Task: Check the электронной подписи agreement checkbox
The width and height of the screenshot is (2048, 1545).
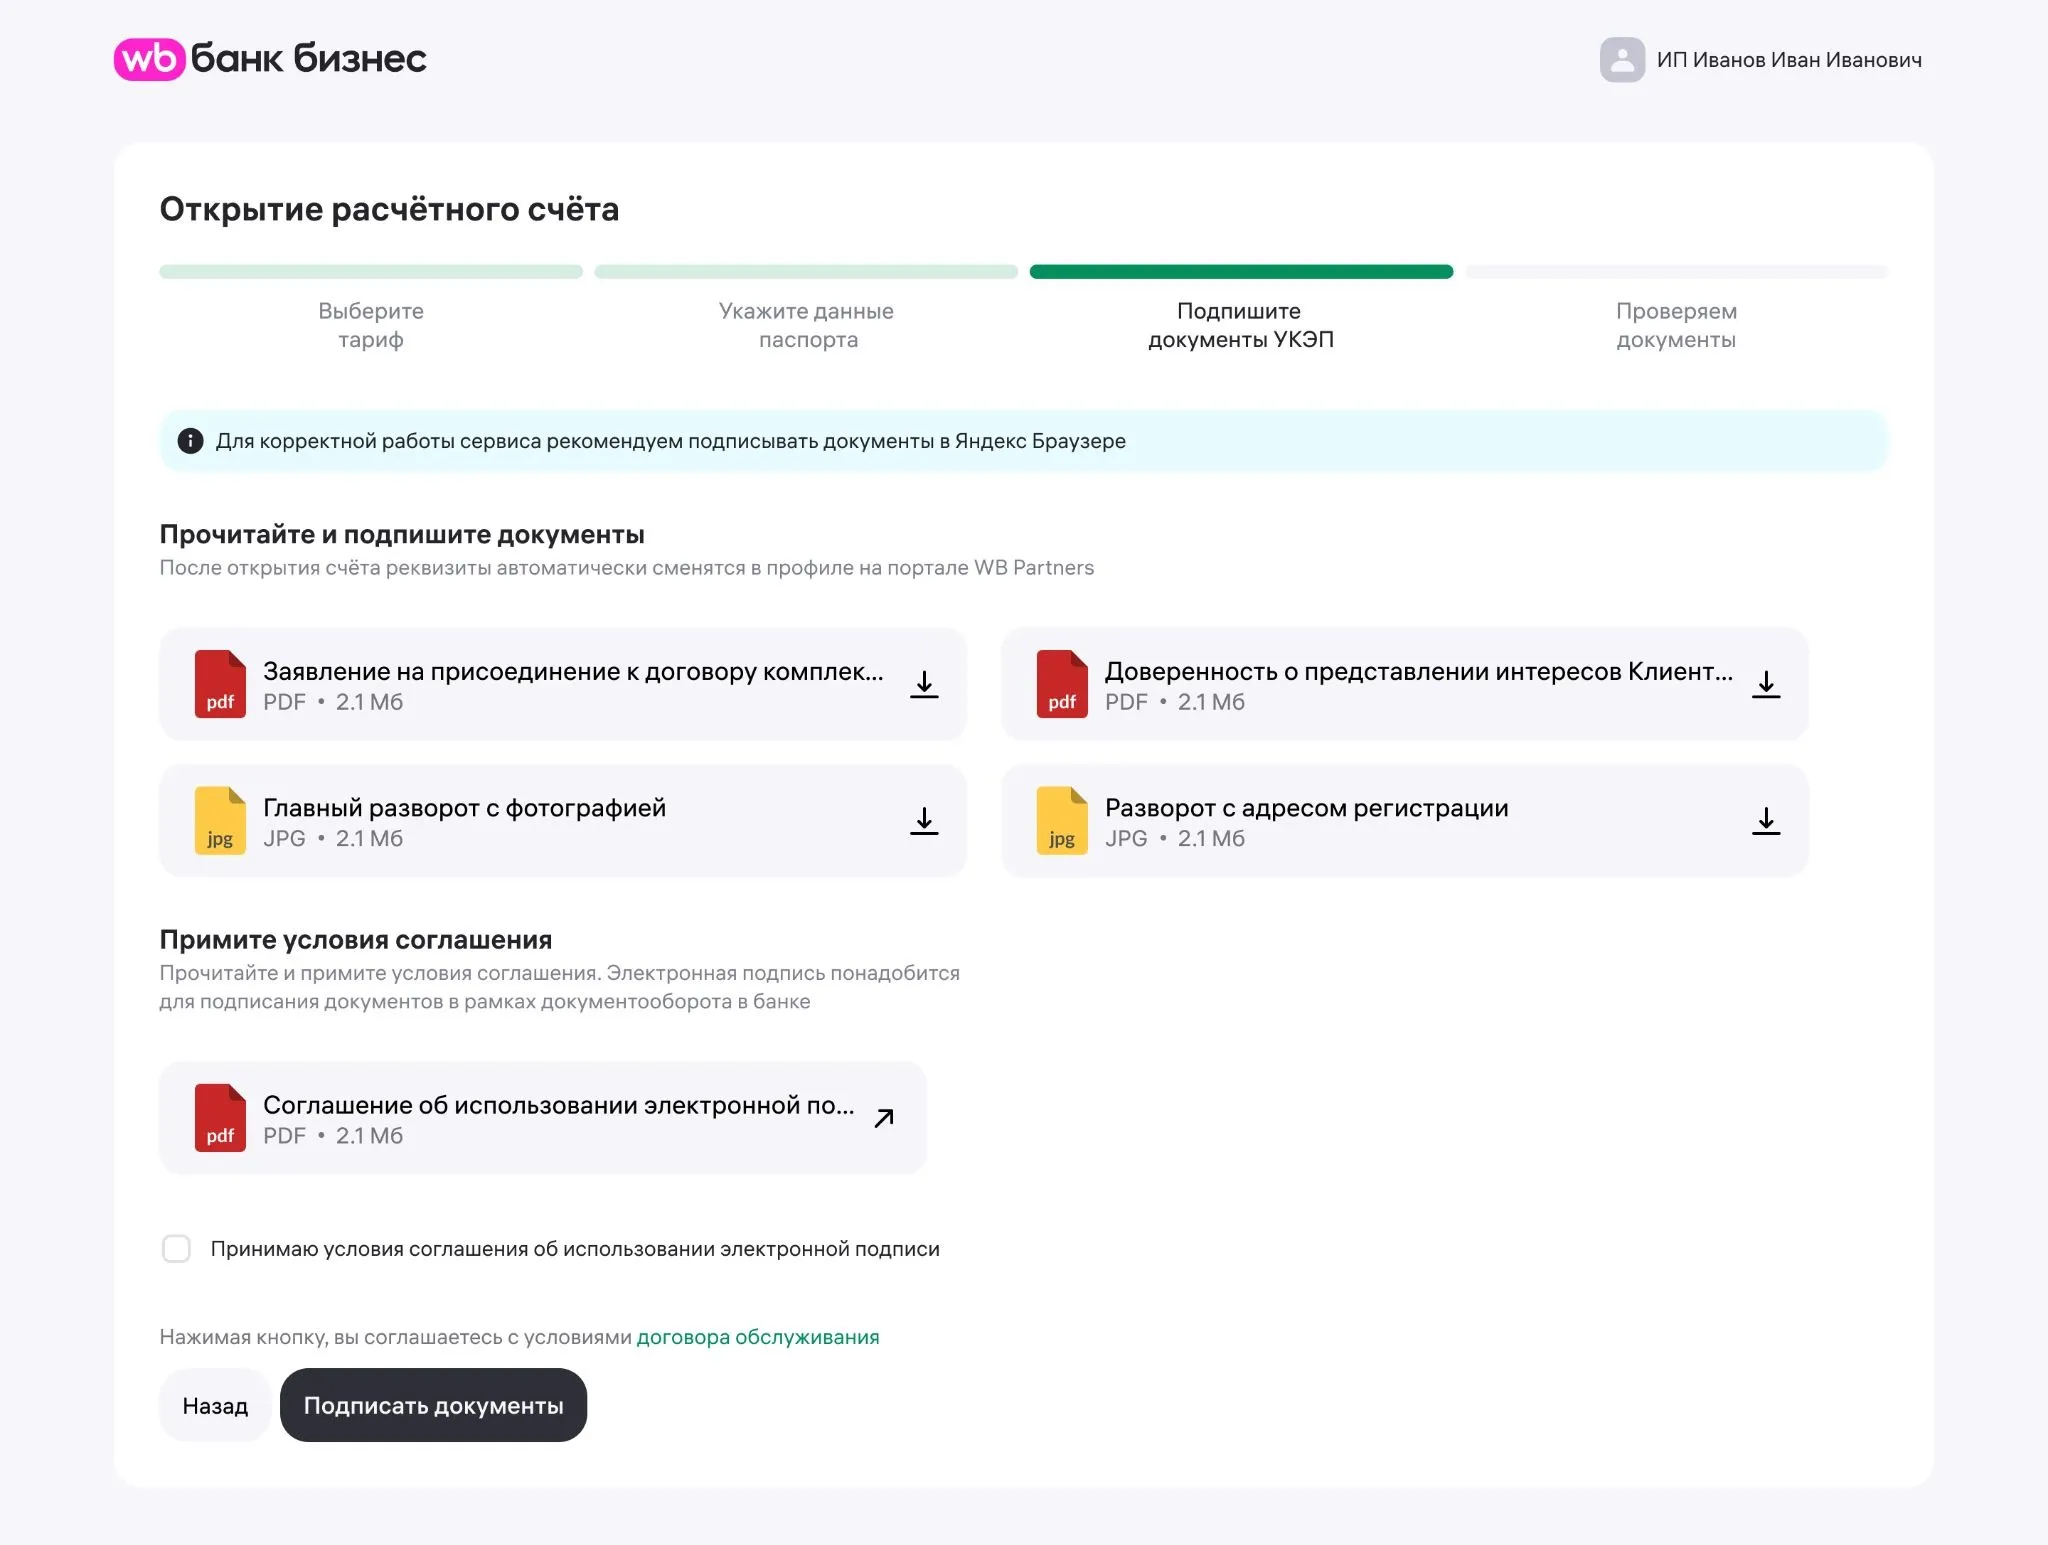Action: (176, 1249)
